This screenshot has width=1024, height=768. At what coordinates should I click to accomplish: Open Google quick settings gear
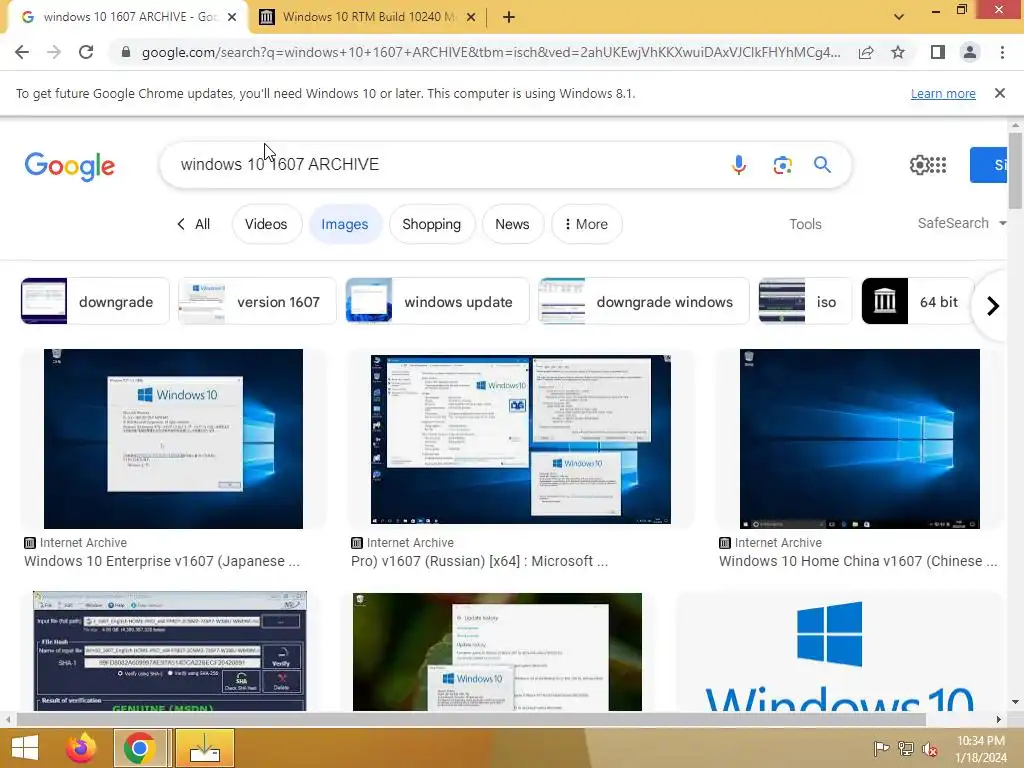[x=919, y=165]
